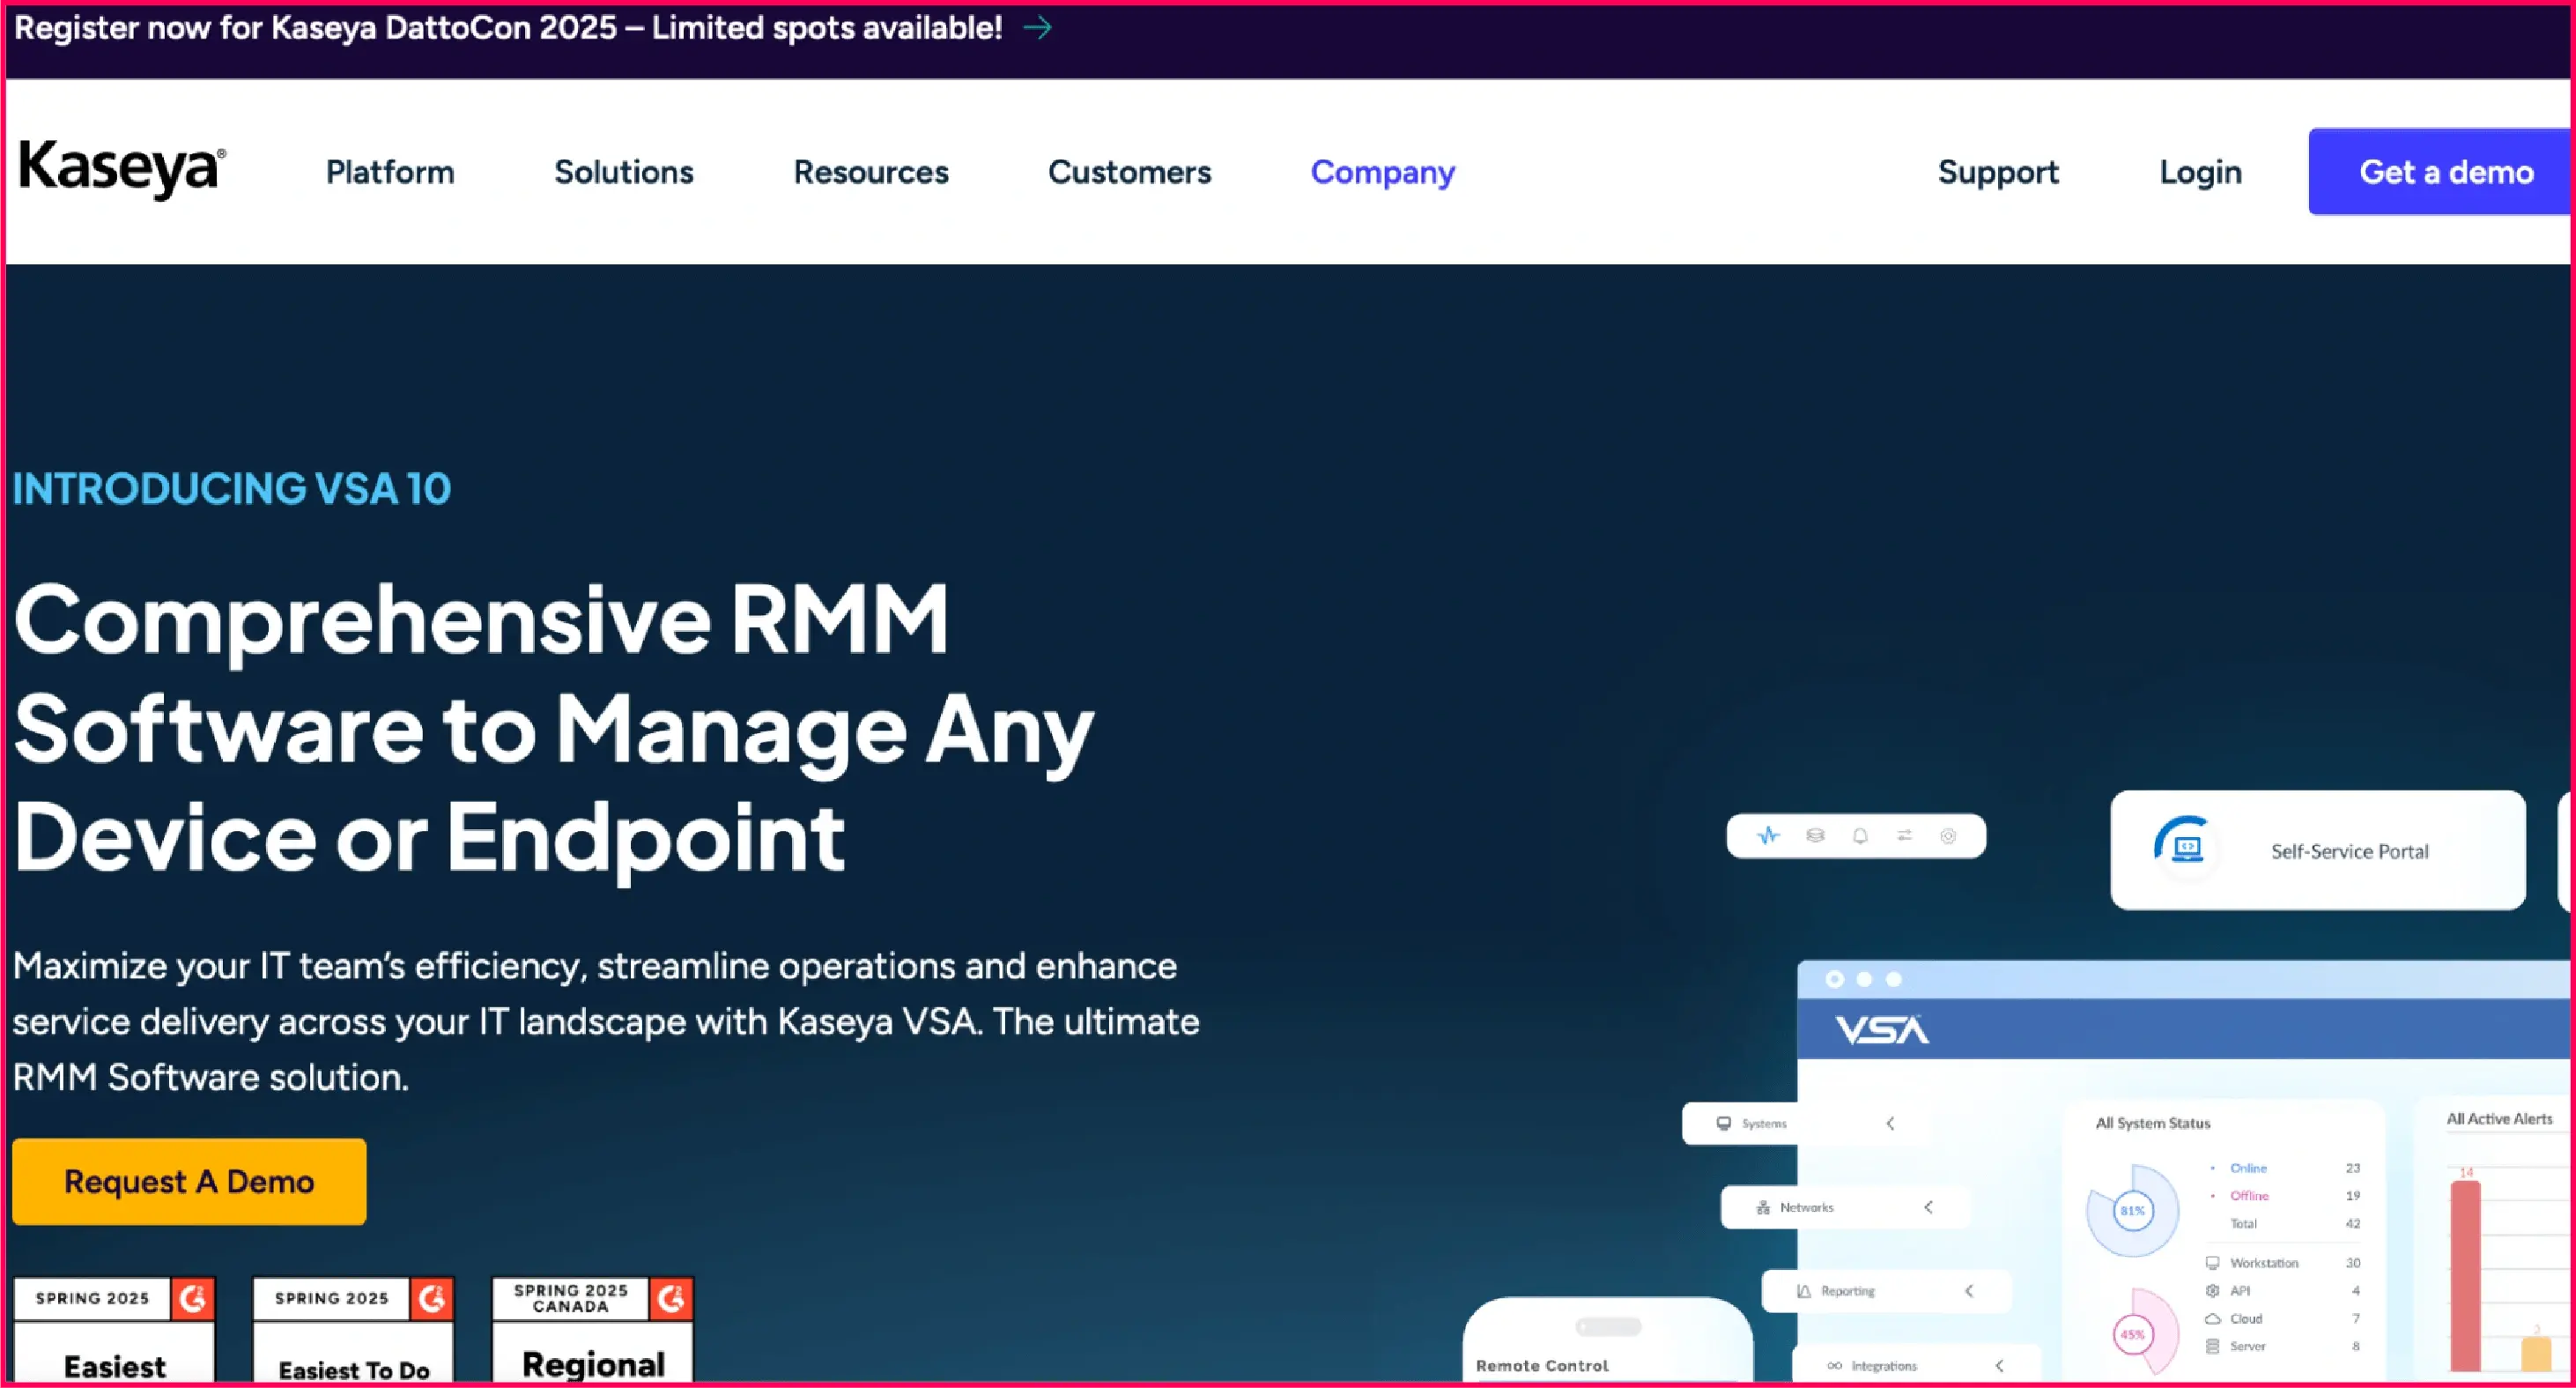Click the arrow icon beside DattoCon banner
The height and width of the screenshot is (1388, 2576).
pyautogui.click(x=1037, y=28)
